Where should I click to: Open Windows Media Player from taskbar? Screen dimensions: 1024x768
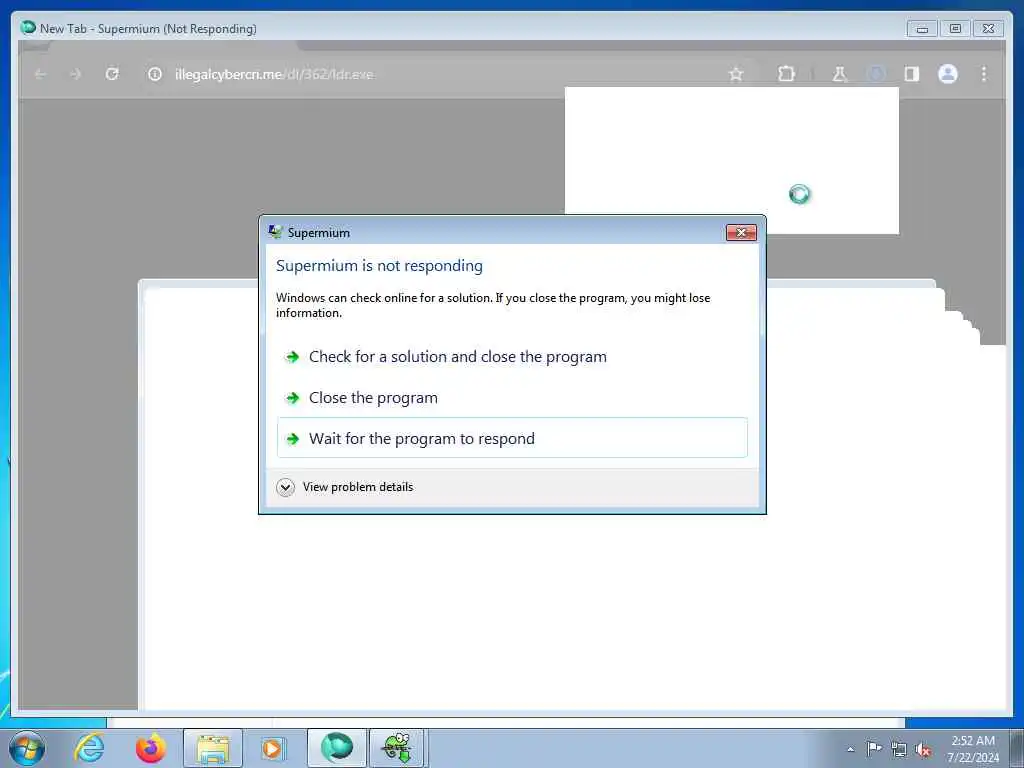point(272,748)
